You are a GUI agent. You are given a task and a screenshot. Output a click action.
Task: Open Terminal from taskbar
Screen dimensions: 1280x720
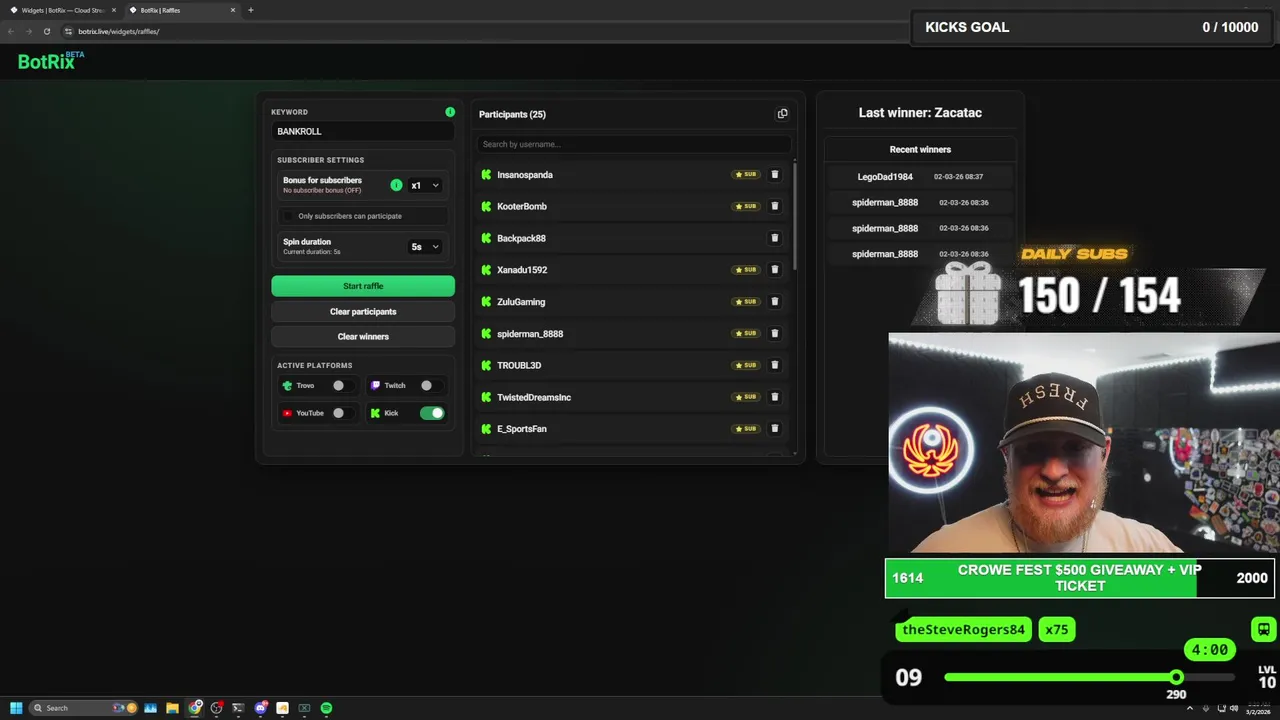[x=238, y=708]
